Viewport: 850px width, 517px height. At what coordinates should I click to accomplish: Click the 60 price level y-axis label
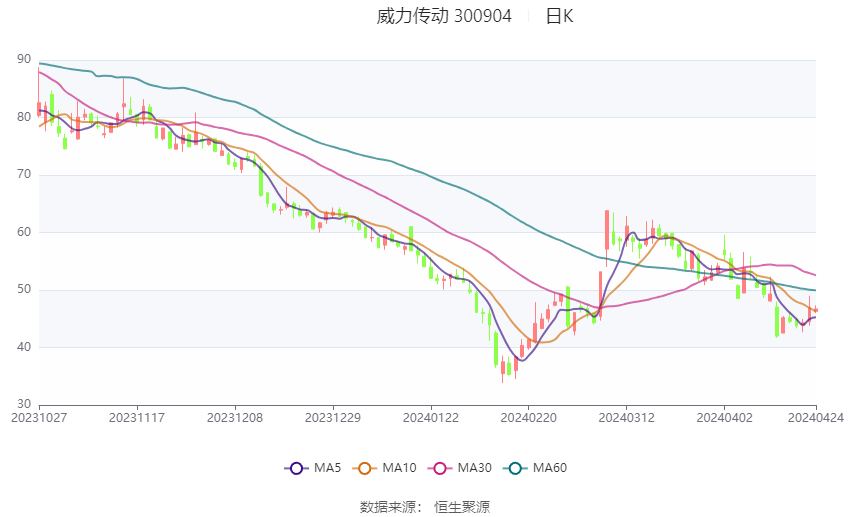point(23,232)
